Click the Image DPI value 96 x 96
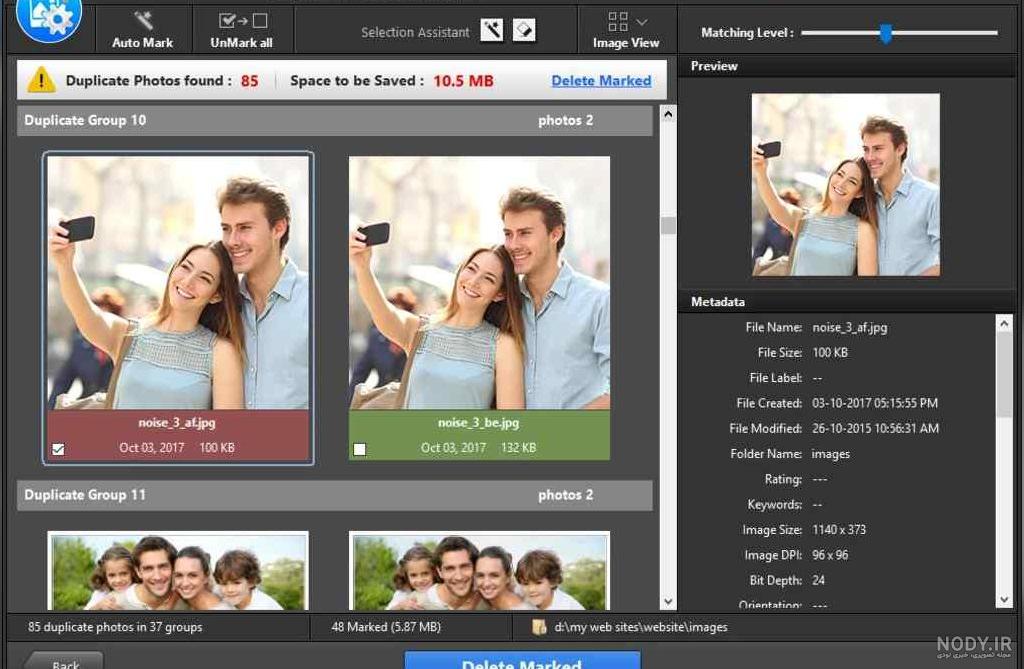Image resolution: width=1024 pixels, height=669 pixels. coord(830,555)
